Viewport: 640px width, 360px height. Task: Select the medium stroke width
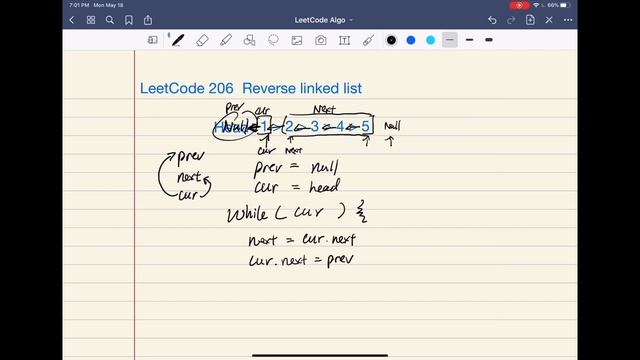(469, 40)
